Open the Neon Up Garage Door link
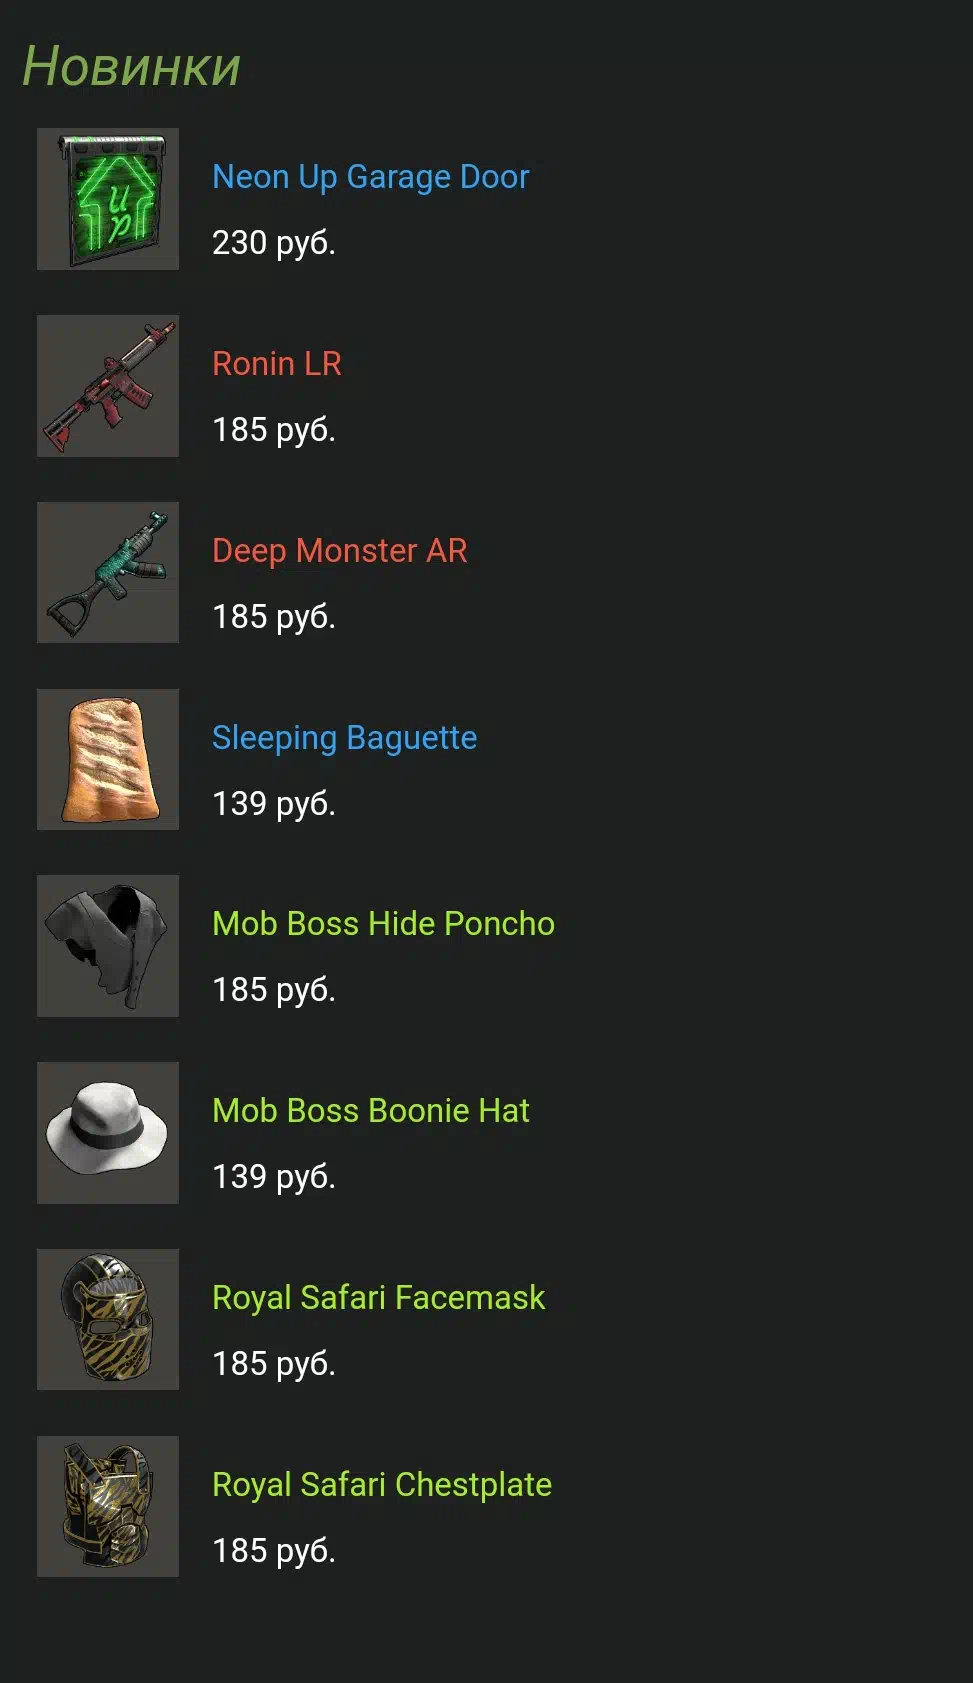The image size is (973, 1683). (x=371, y=177)
